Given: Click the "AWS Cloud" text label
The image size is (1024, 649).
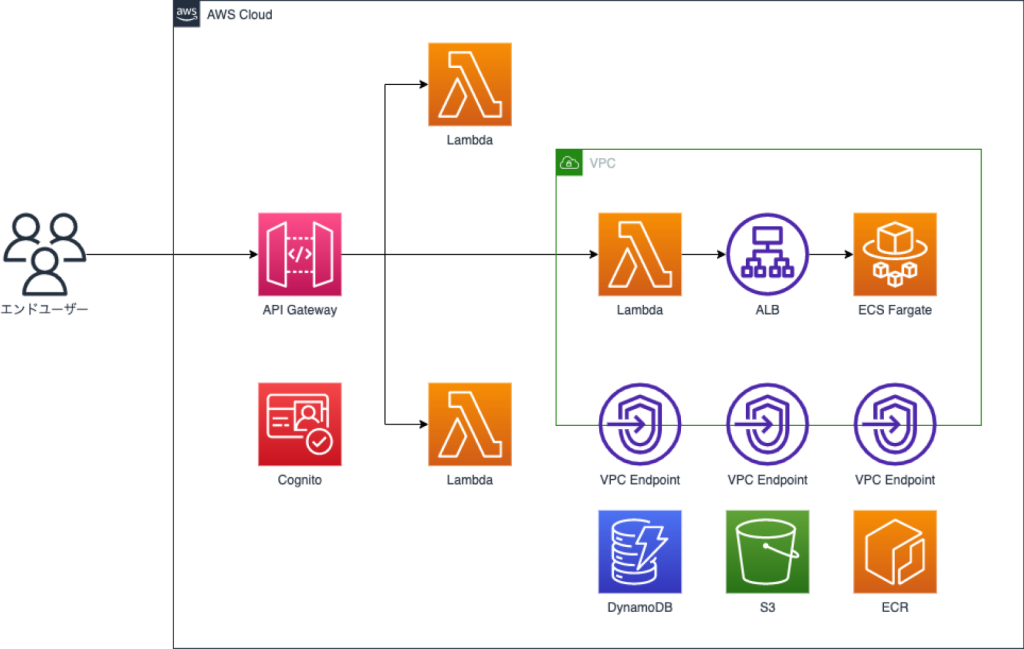Looking at the screenshot, I should click(x=239, y=15).
